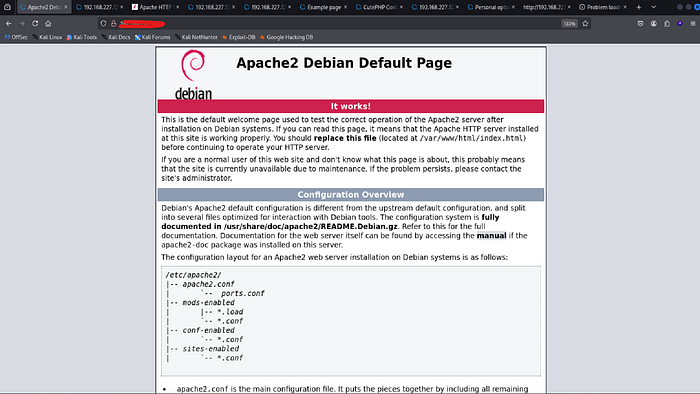The width and height of the screenshot is (700, 394).
Task: Open the browser home page
Action: point(48,24)
